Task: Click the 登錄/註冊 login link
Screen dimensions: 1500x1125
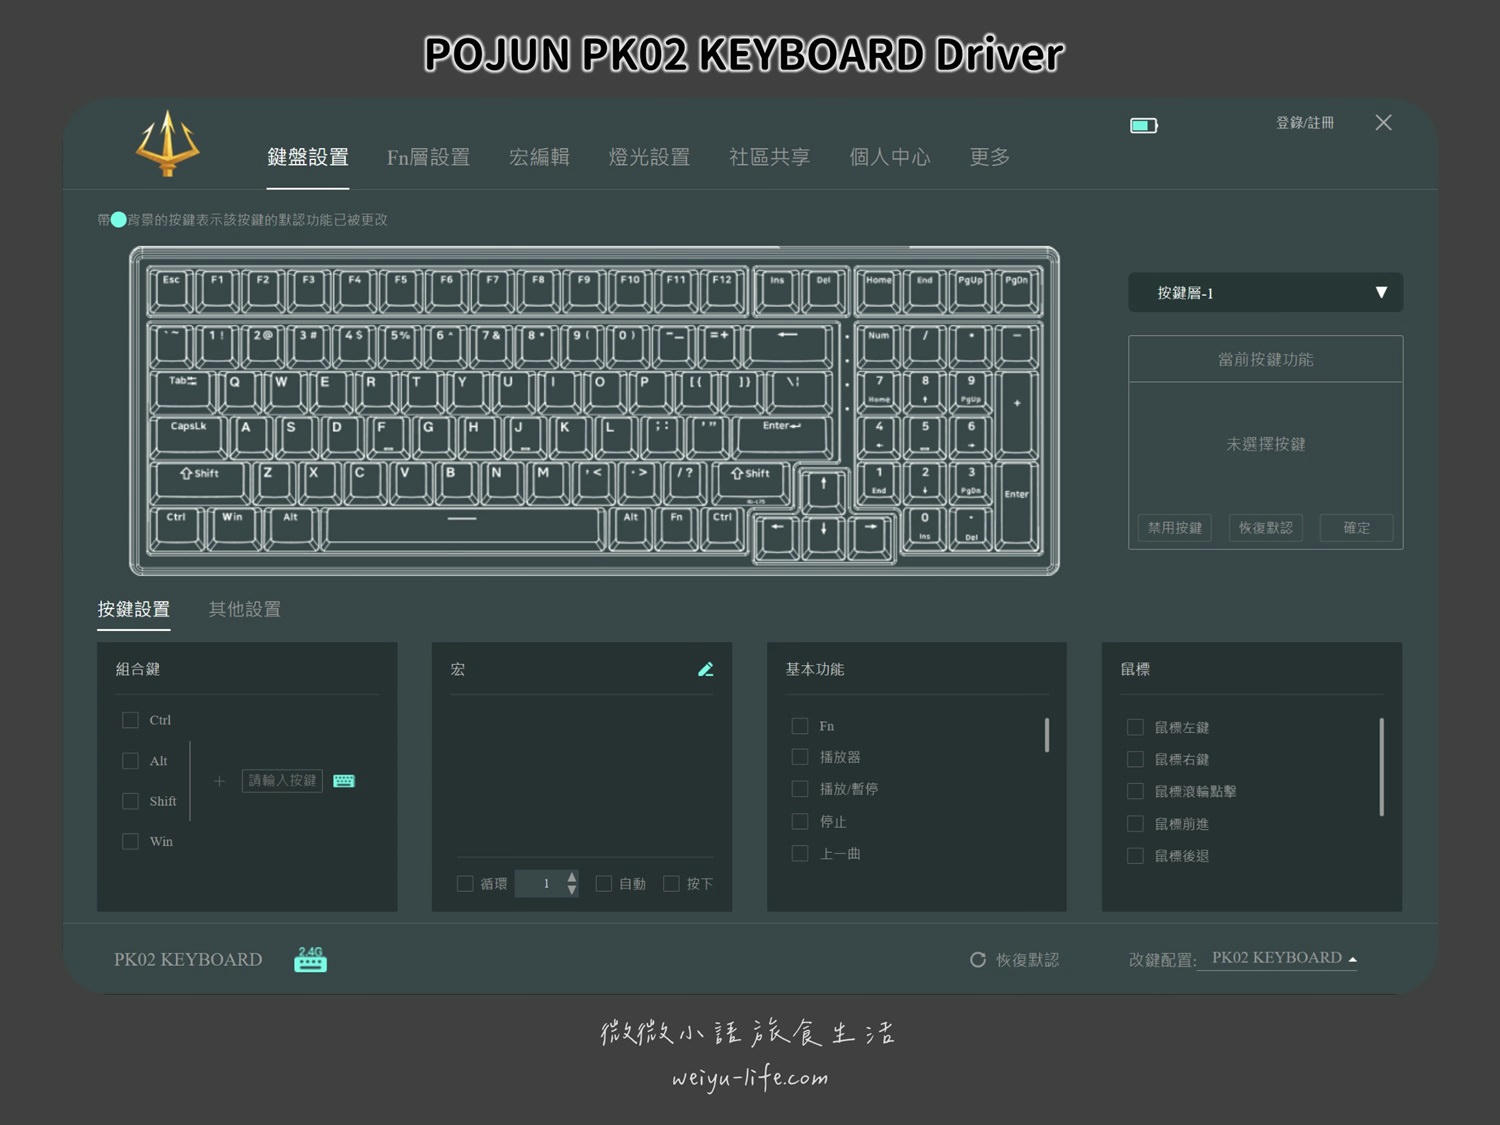Action: coord(1305,123)
